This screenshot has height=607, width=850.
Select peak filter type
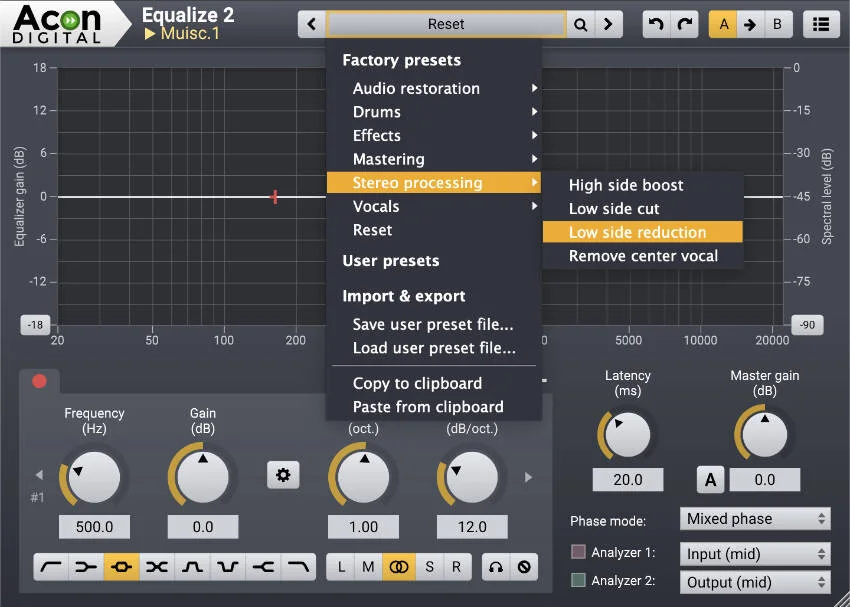(x=121, y=567)
